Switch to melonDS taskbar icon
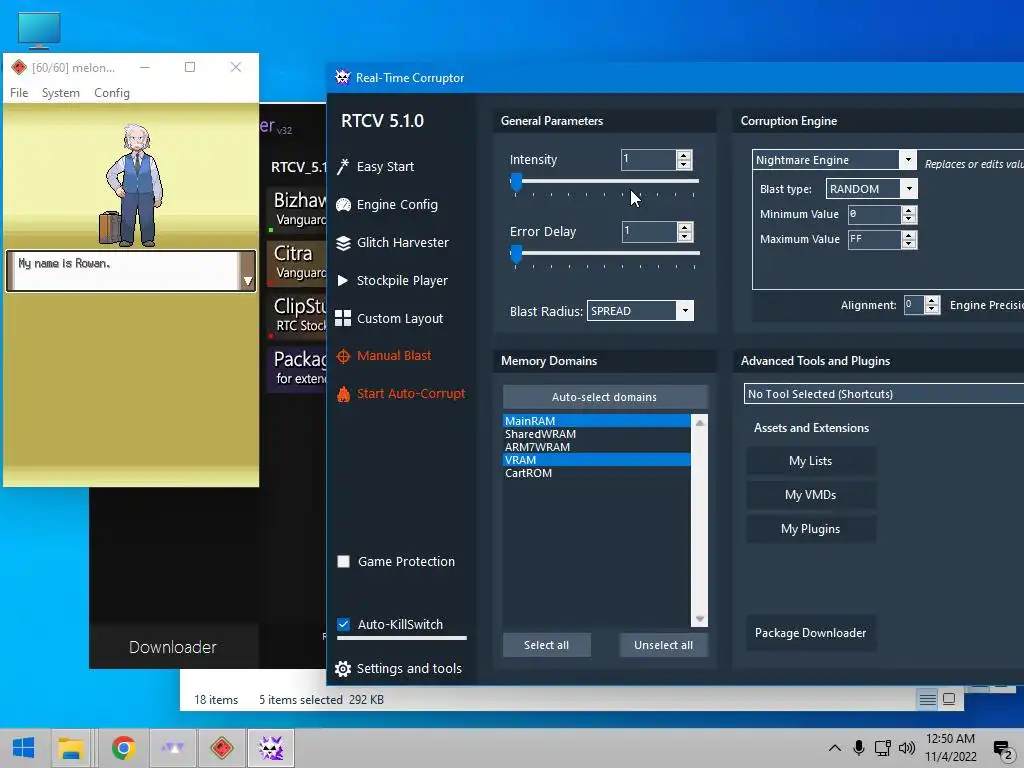1024x768 pixels. point(221,748)
